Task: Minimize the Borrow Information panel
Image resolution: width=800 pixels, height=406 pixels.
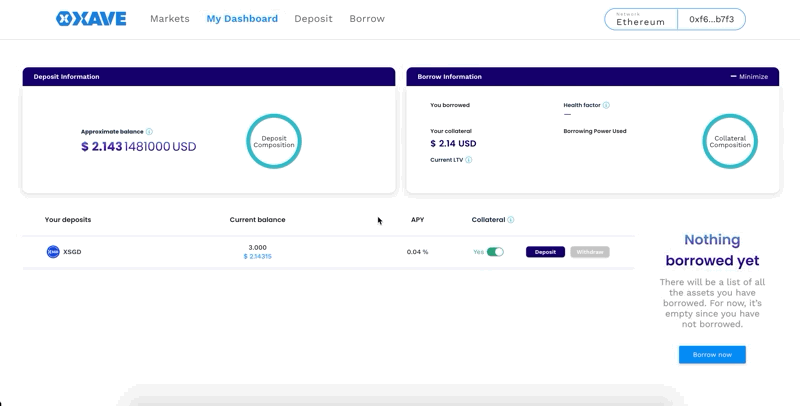Action: tap(749, 76)
